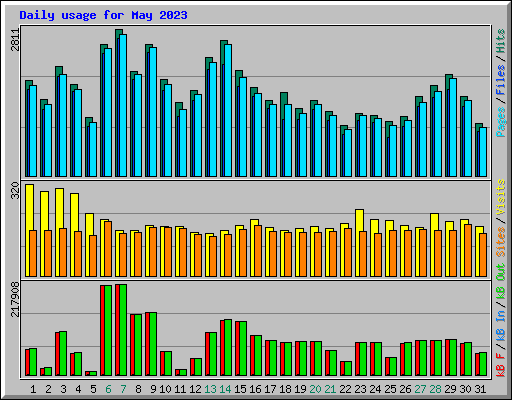The height and width of the screenshot is (400, 512).
Task: Click the '2811' value on the top axis
Action: [15, 40]
